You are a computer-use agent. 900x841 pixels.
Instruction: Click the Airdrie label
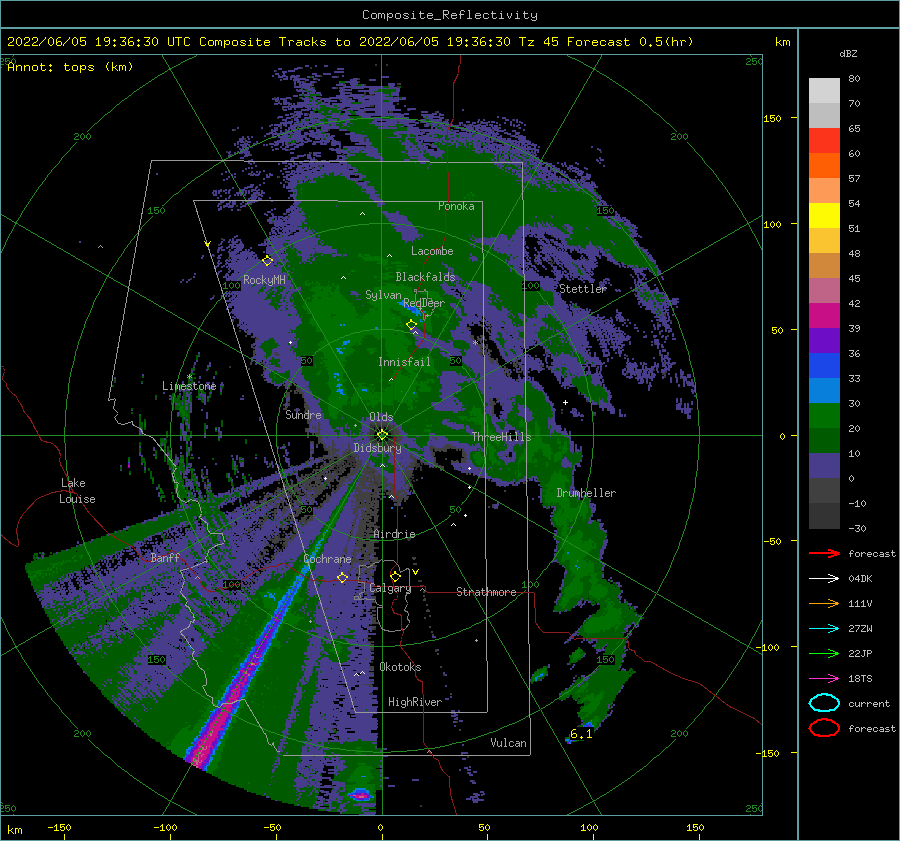point(394,534)
